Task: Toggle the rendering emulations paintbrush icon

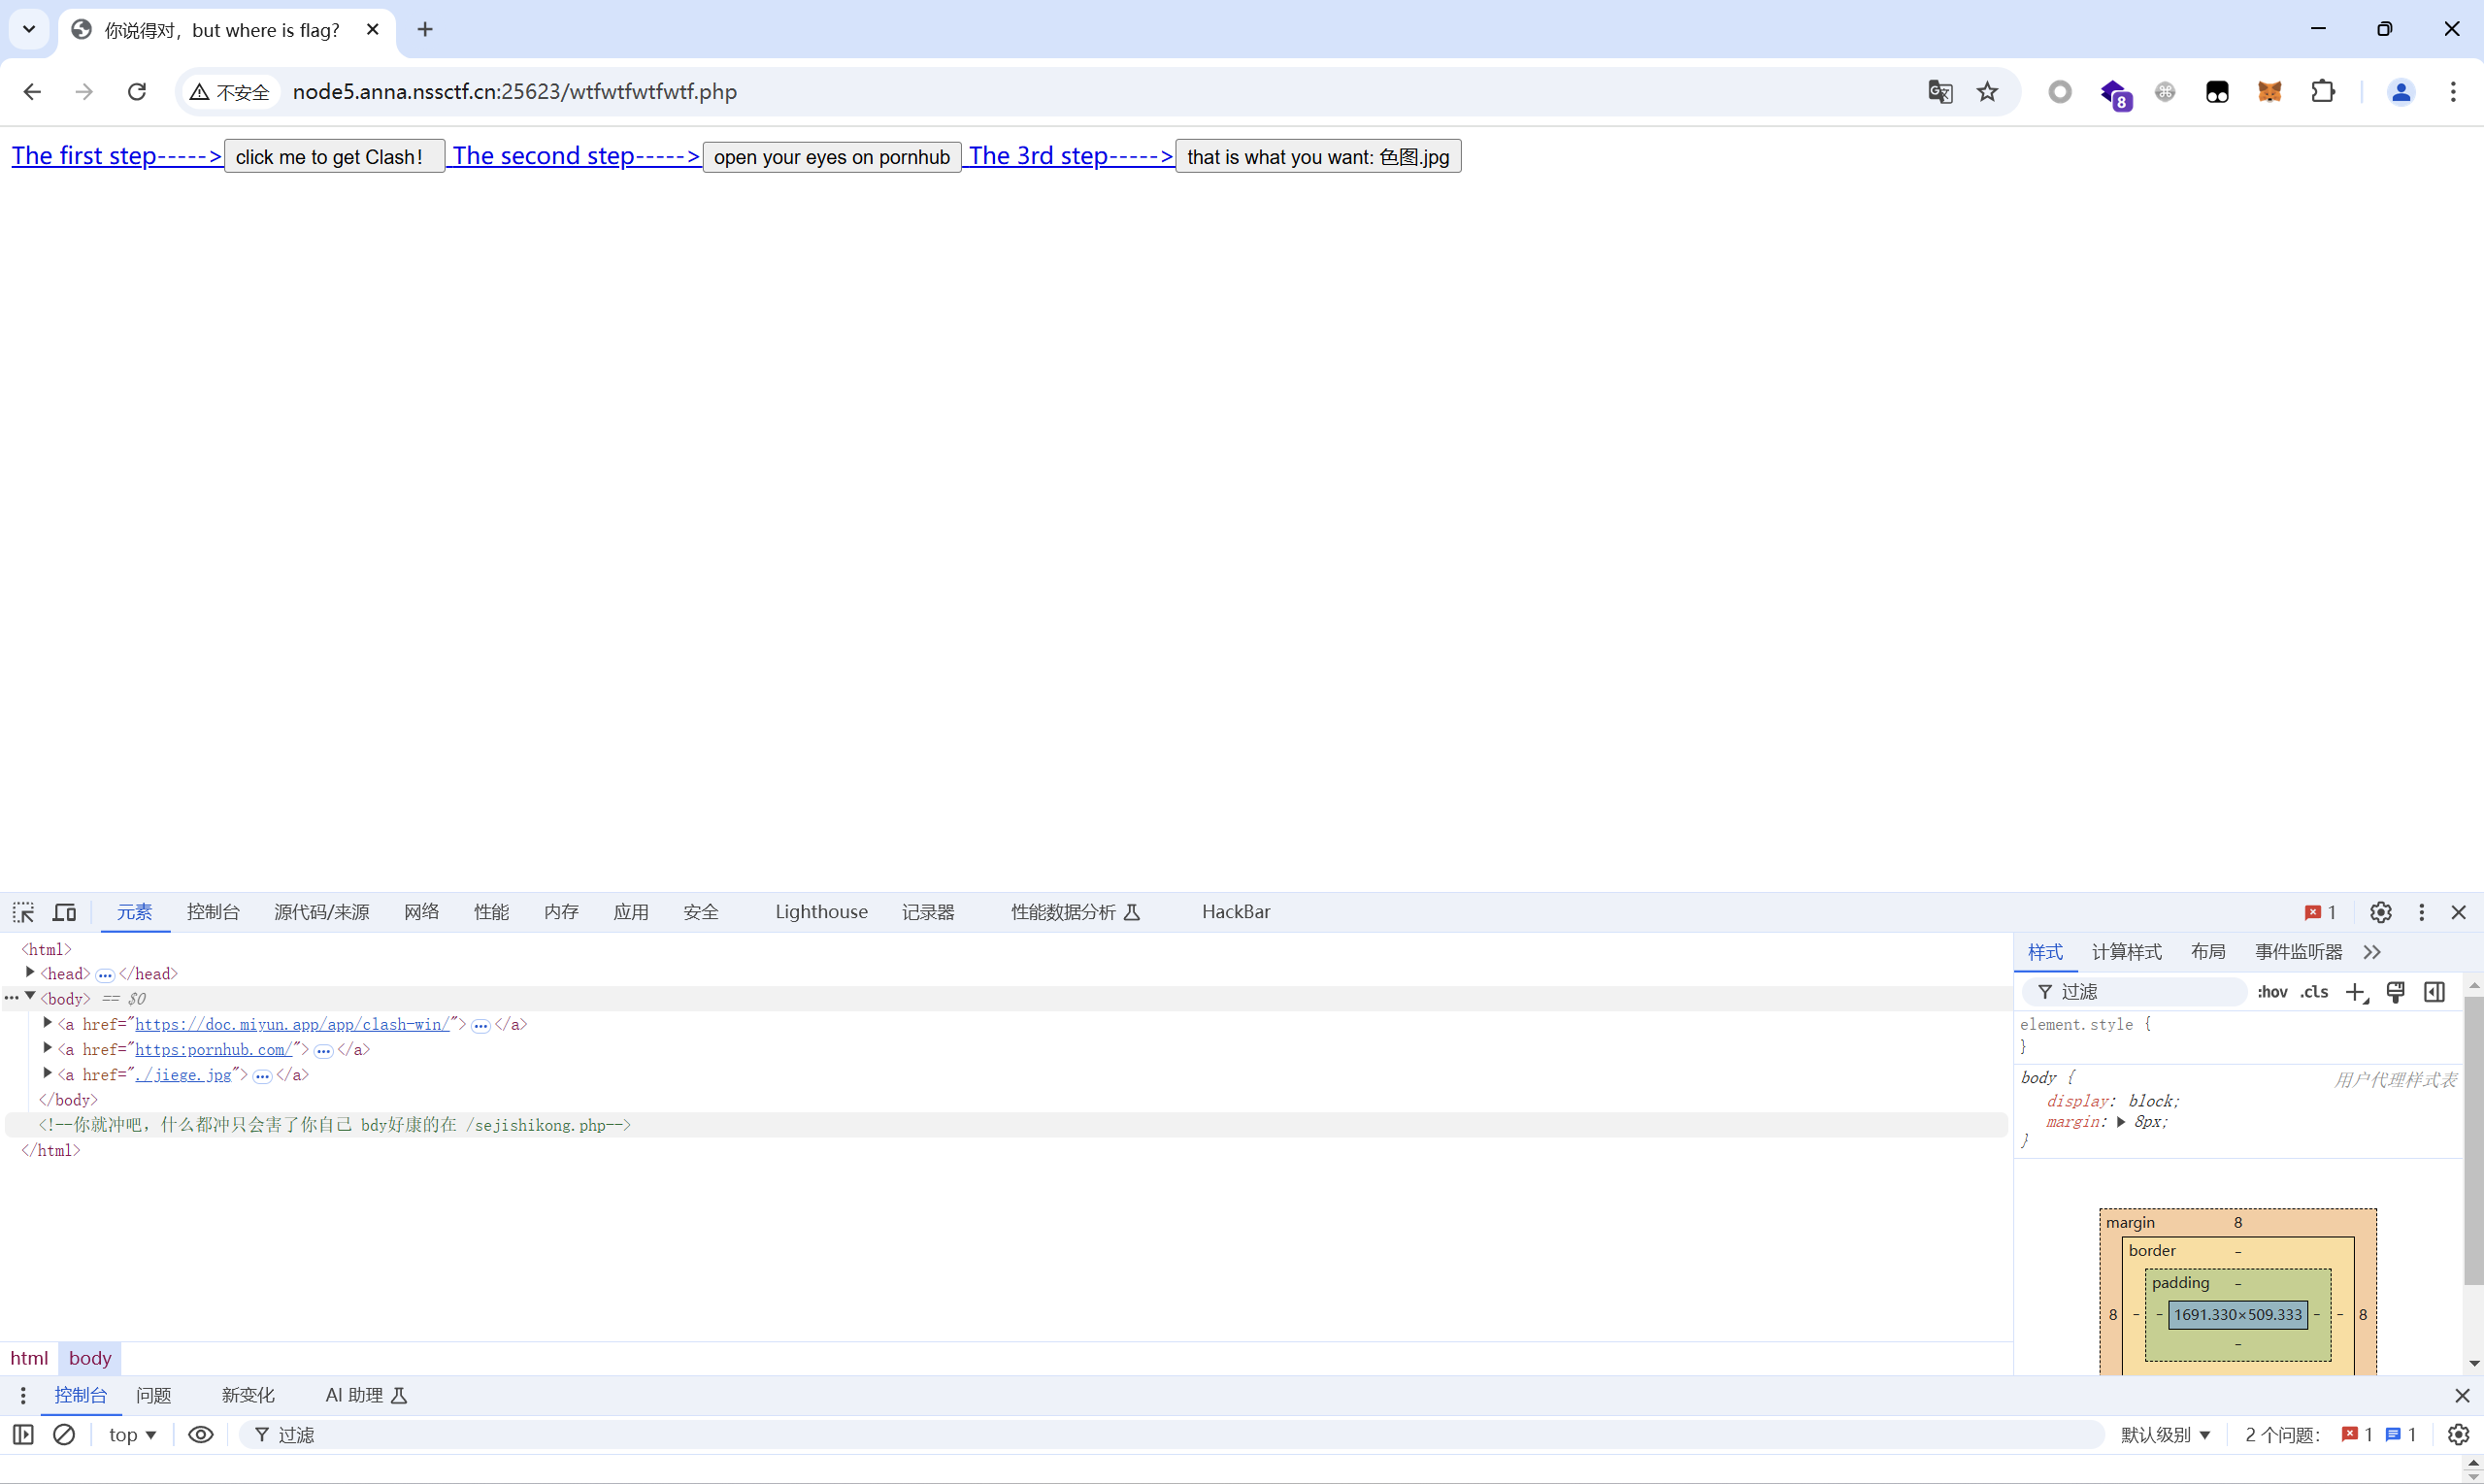Action: point(2396,992)
